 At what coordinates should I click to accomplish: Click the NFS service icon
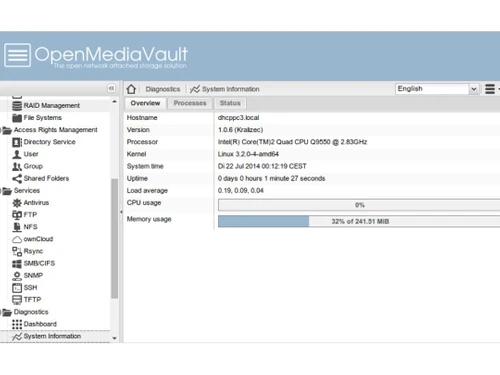(17, 227)
